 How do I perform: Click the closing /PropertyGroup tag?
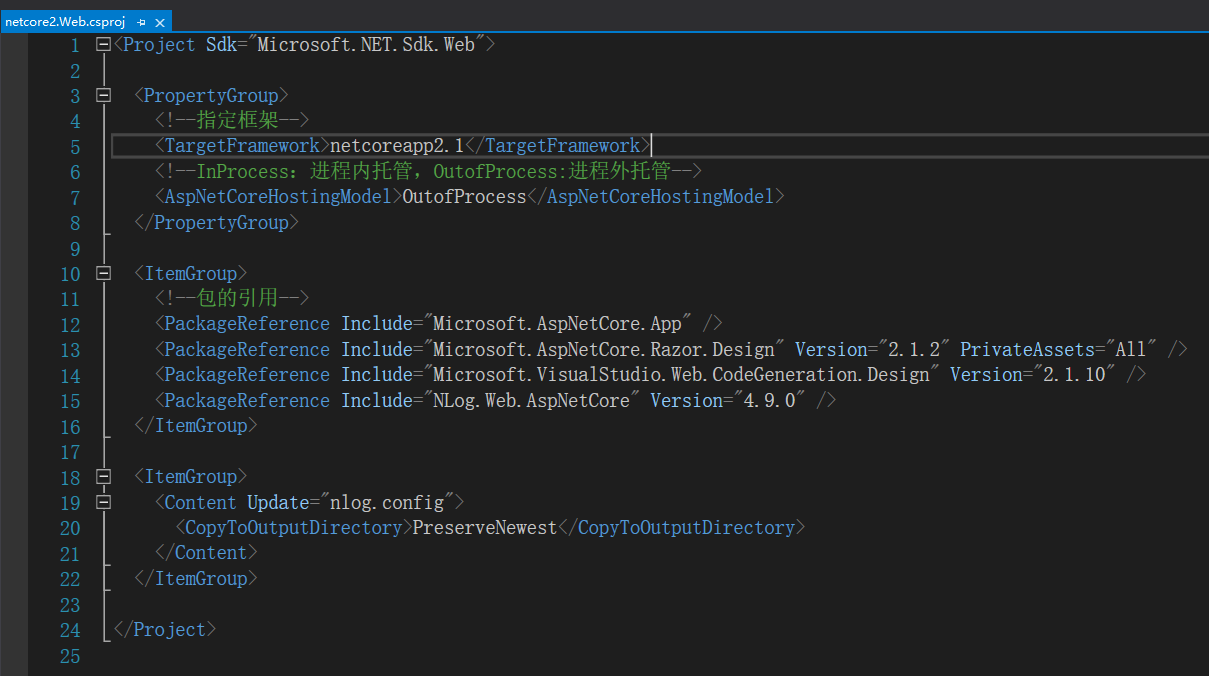pos(216,223)
